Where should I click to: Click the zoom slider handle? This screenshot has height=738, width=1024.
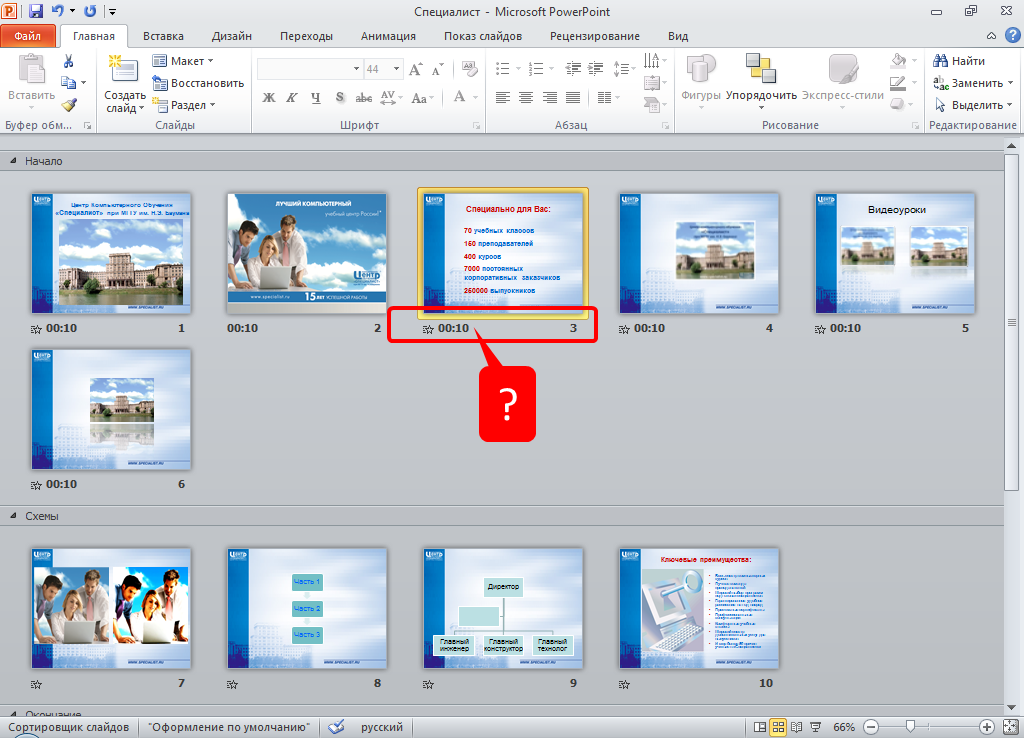[x=909, y=727]
